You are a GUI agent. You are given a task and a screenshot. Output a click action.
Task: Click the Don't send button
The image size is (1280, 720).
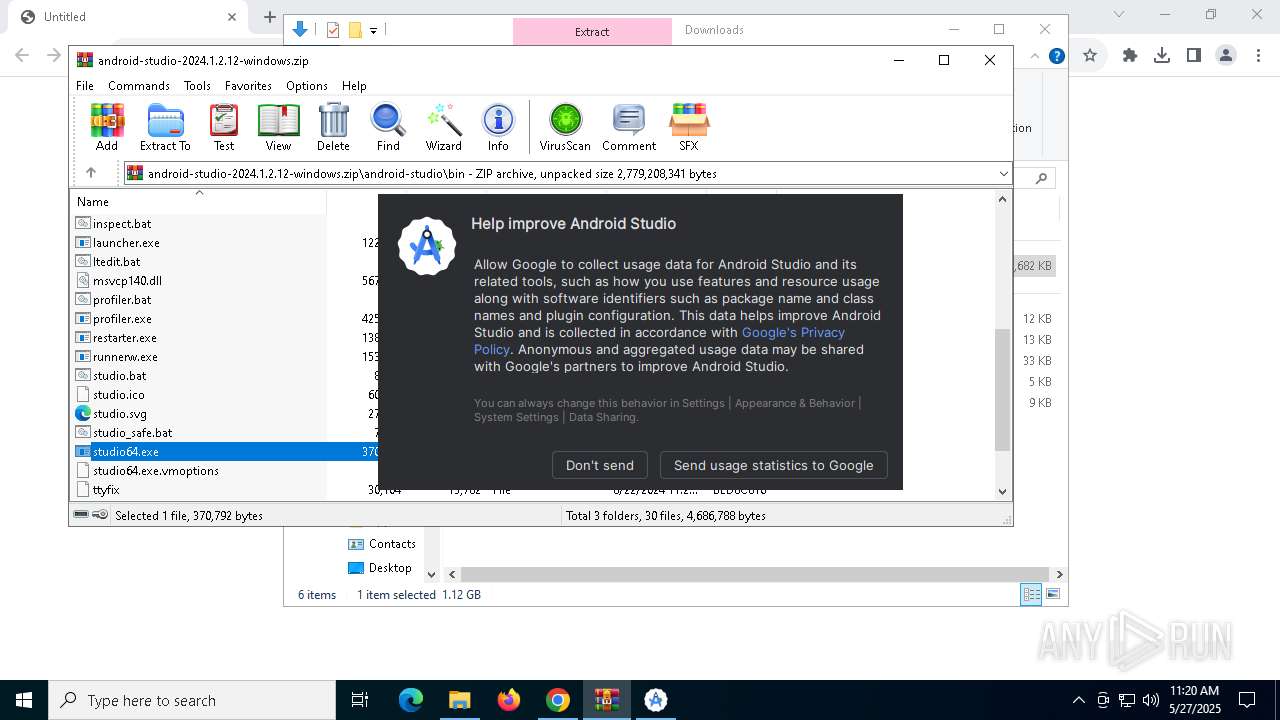click(600, 465)
